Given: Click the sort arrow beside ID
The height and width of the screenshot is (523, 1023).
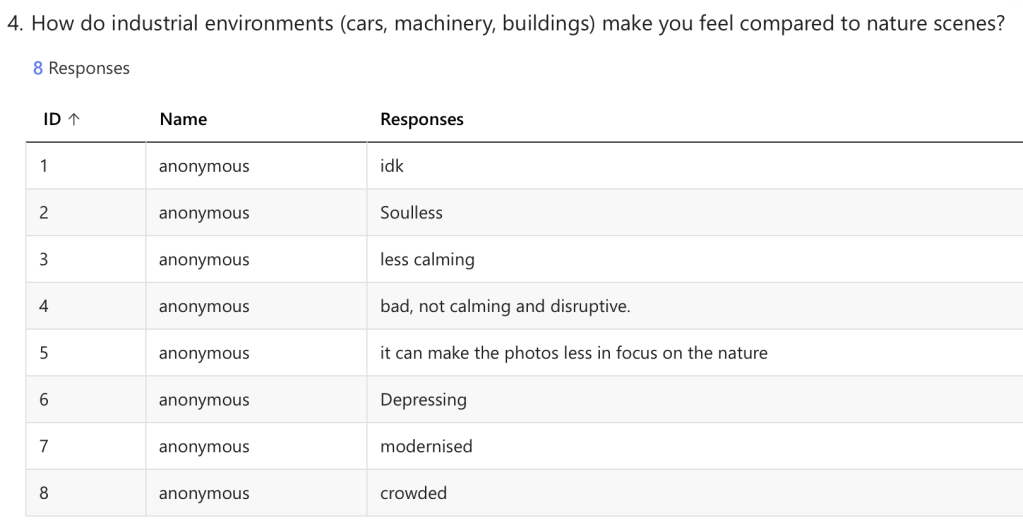Looking at the screenshot, I should 74,120.
